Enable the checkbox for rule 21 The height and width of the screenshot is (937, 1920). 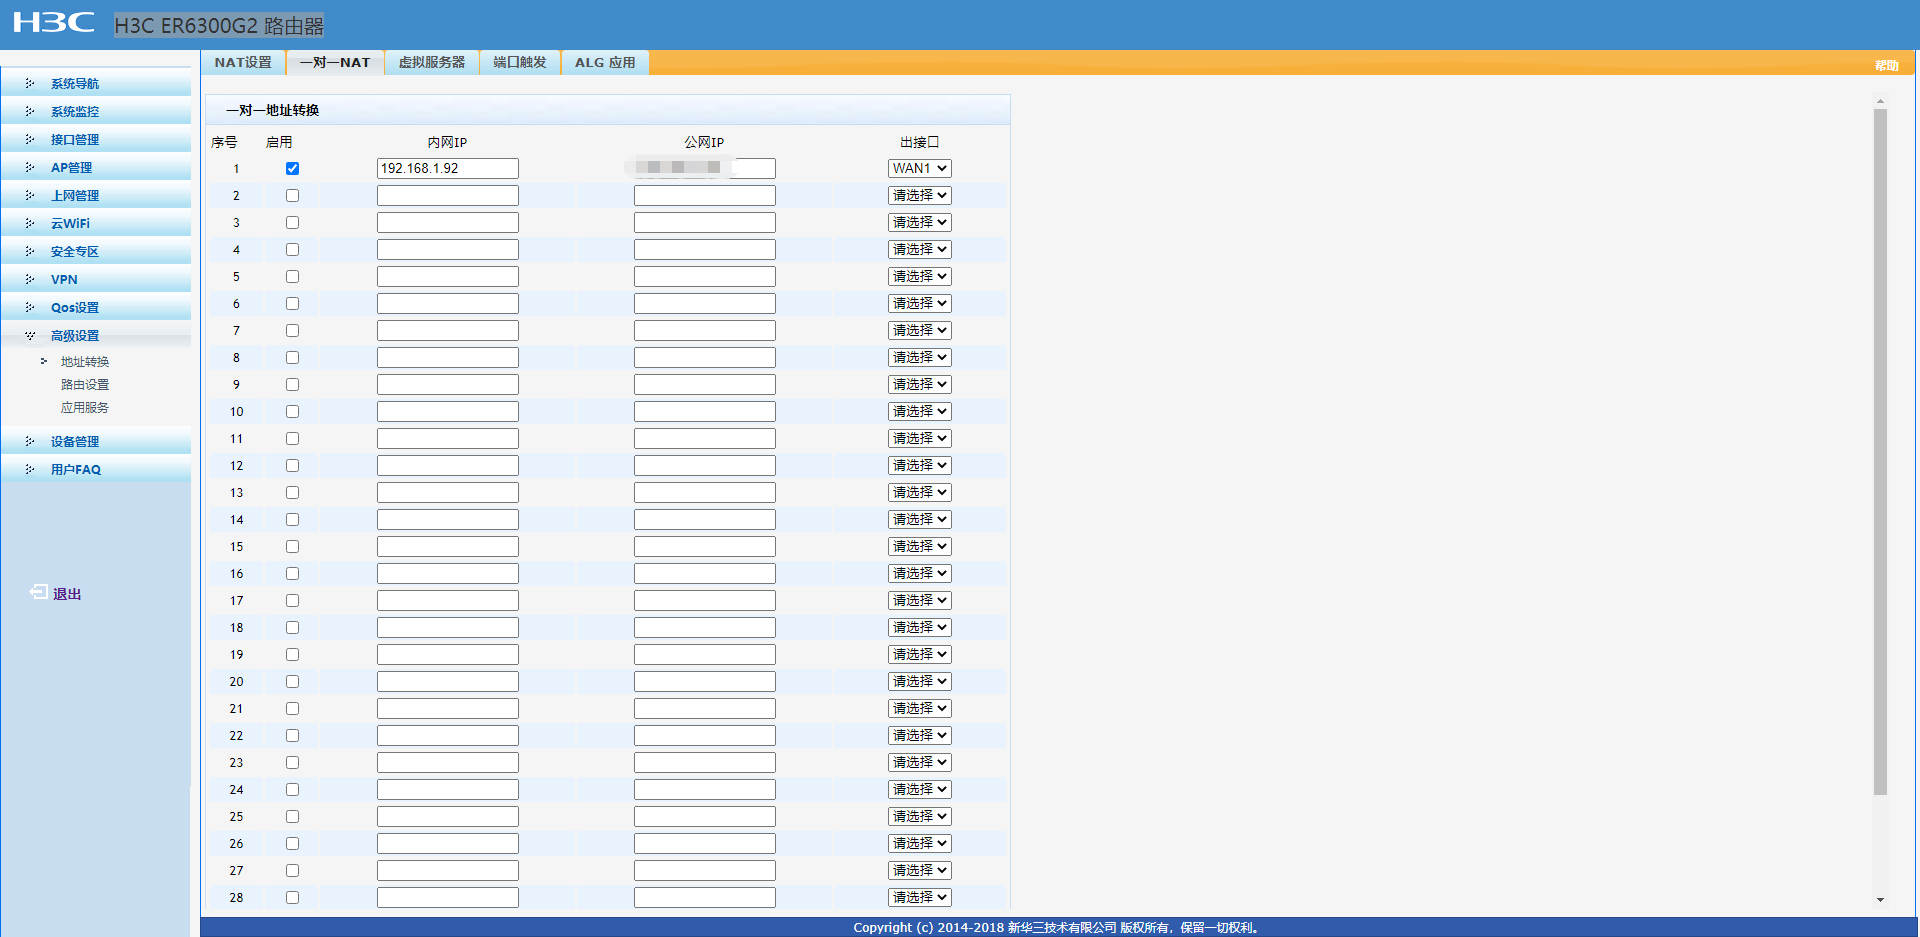coord(292,709)
